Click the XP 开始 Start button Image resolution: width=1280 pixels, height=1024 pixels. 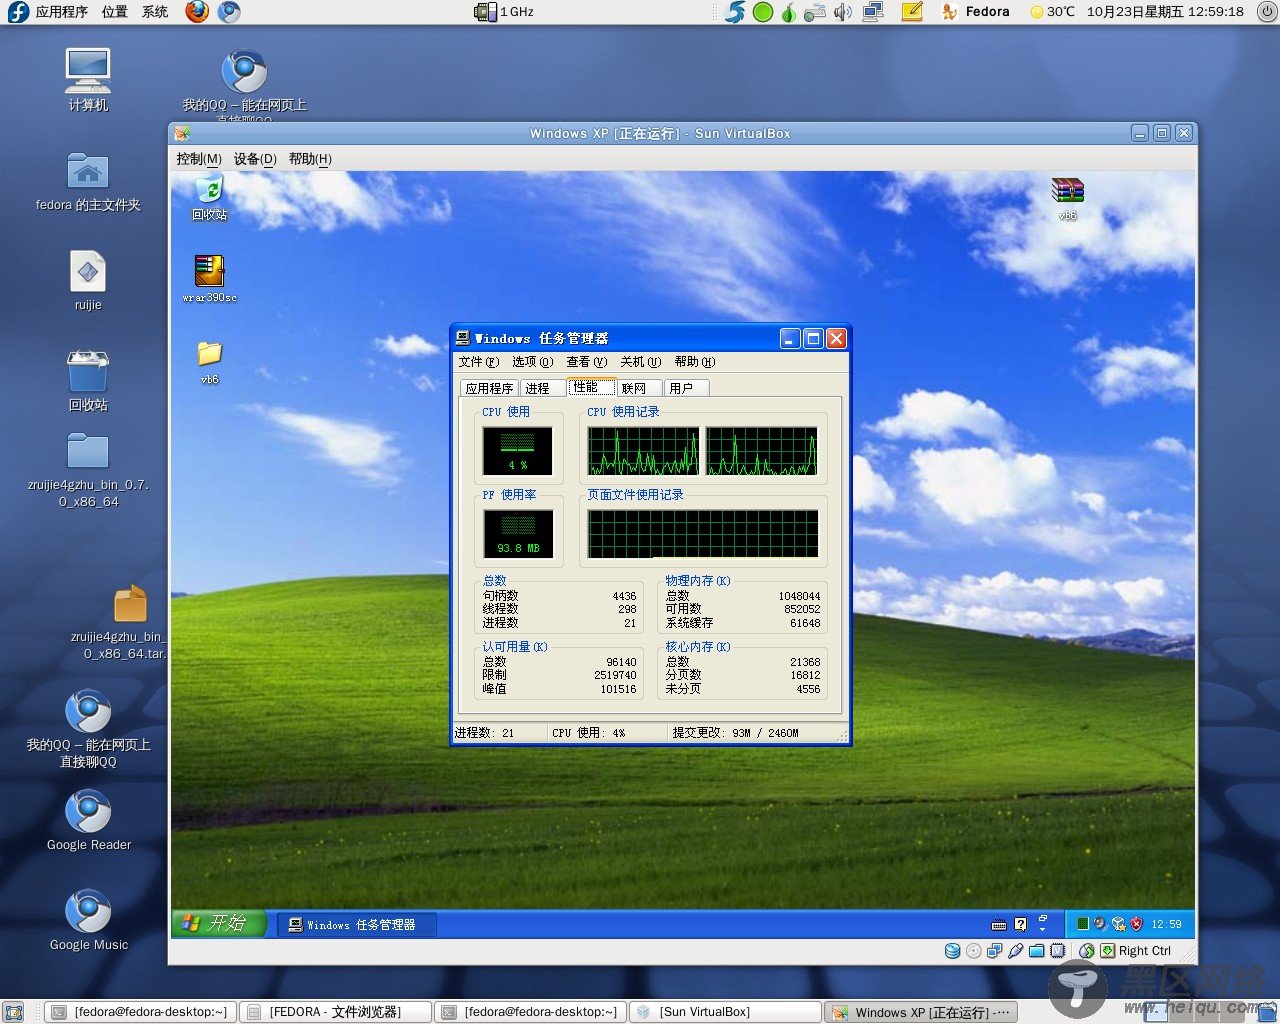219,924
